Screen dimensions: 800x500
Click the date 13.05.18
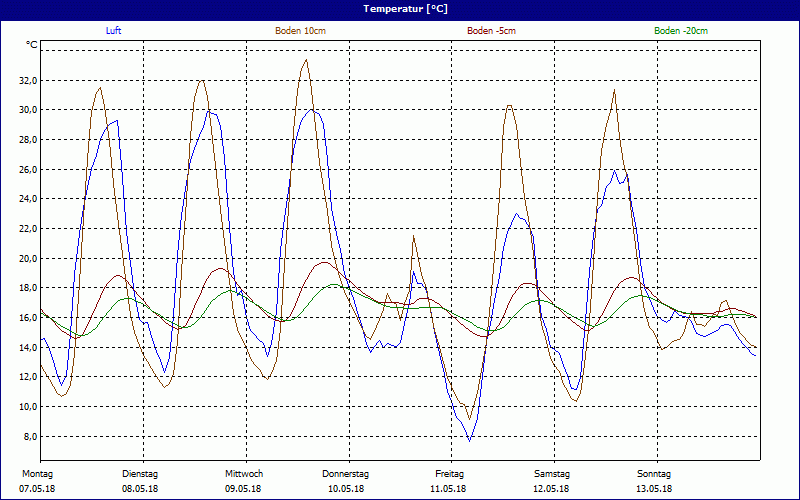coord(654,489)
